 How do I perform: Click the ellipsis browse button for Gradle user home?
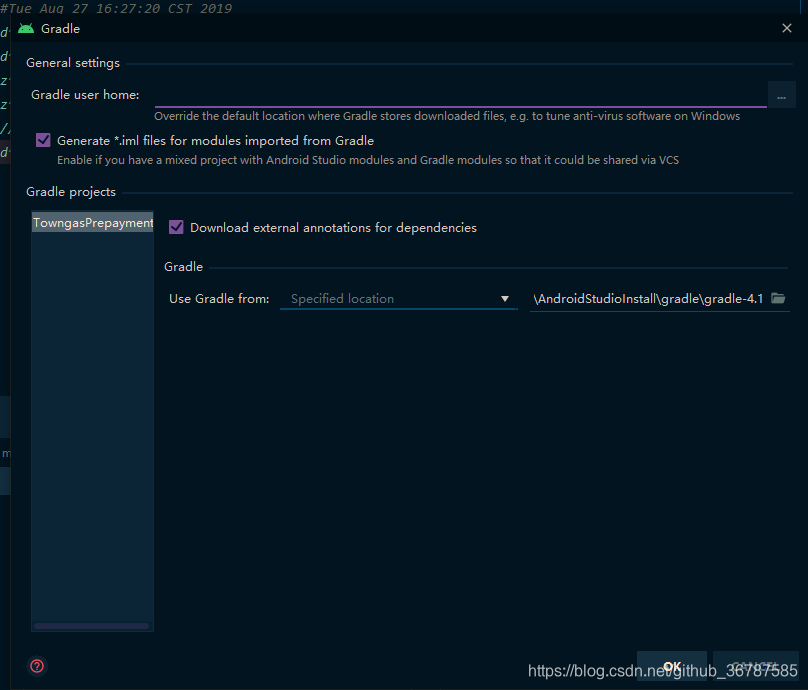[x=781, y=95]
